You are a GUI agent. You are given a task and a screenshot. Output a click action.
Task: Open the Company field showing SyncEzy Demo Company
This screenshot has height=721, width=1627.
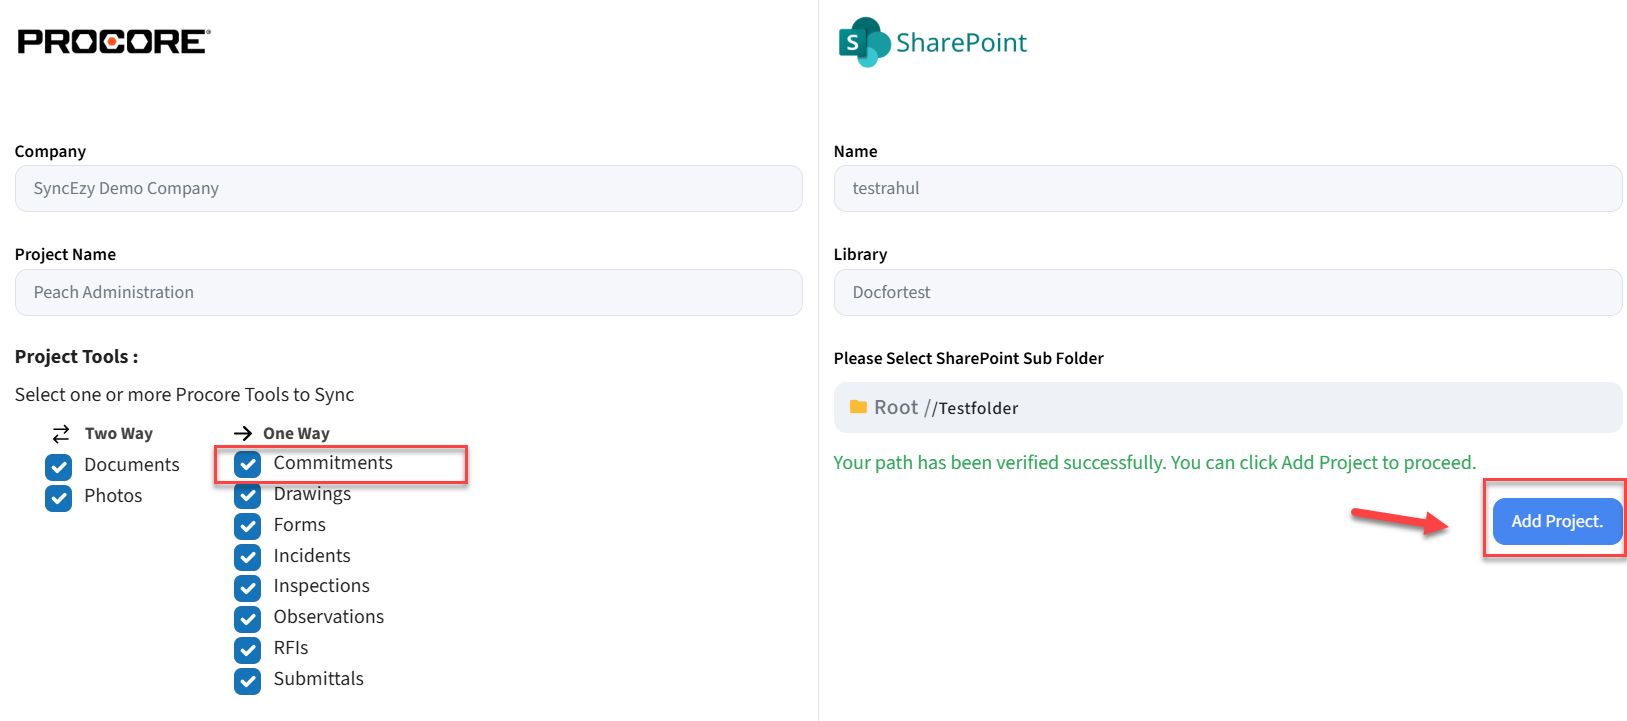tap(408, 188)
